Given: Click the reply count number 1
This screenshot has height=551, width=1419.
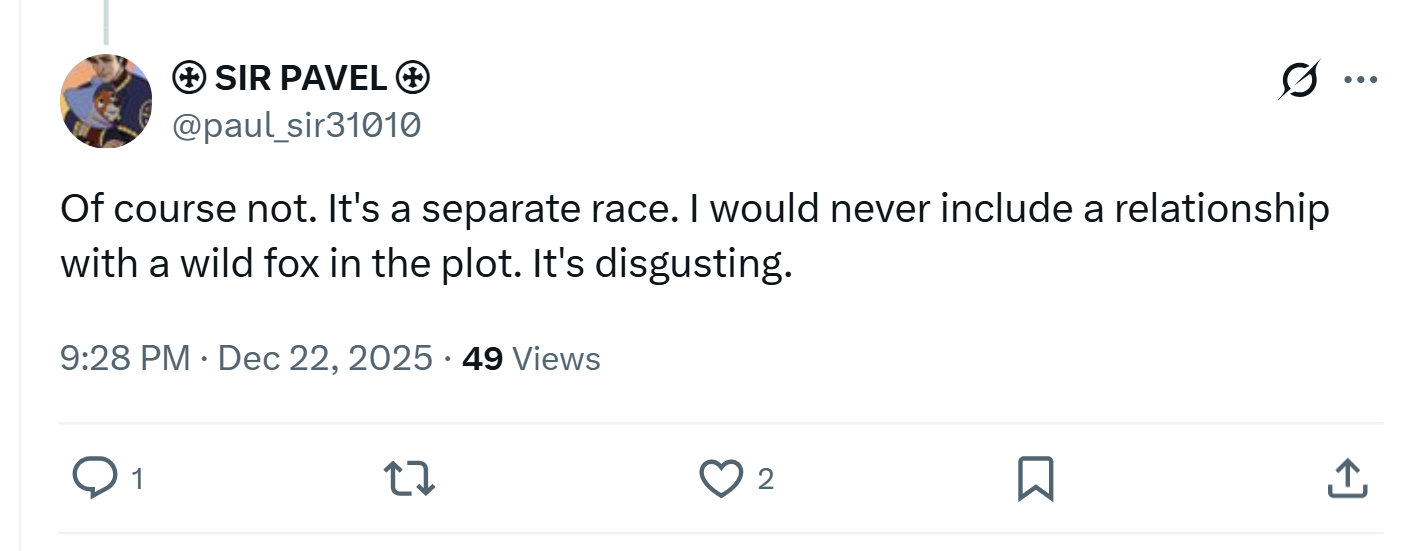Looking at the screenshot, I should [x=137, y=480].
